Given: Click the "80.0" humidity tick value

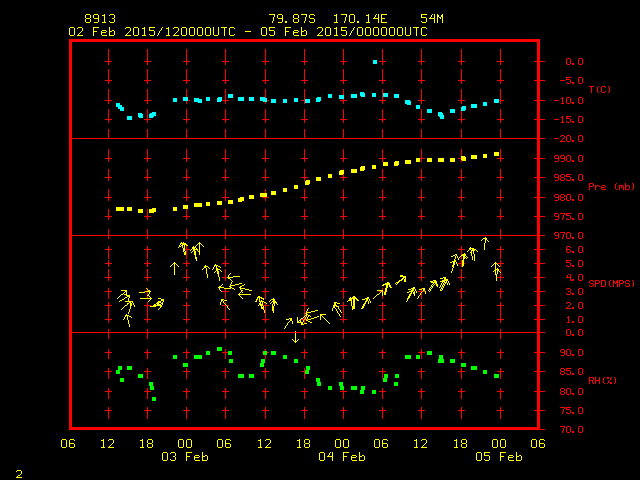Looking at the screenshot, I should coord(571,391).
